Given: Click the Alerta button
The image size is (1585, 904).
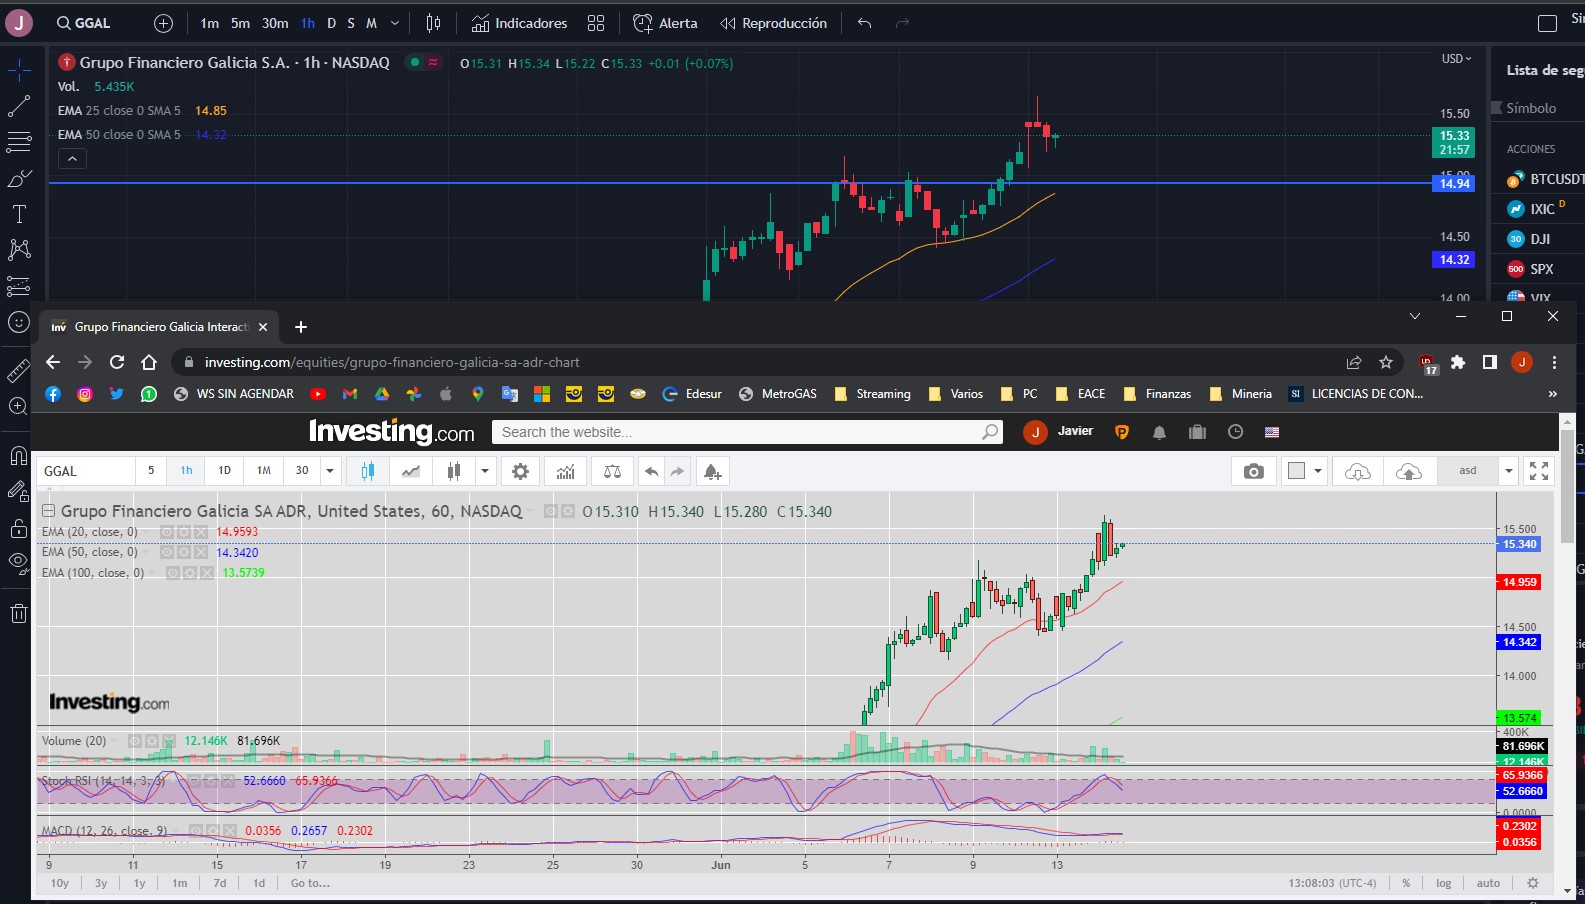Looking at the screenshot, I should pyautogui.click(x=666, y=23).
